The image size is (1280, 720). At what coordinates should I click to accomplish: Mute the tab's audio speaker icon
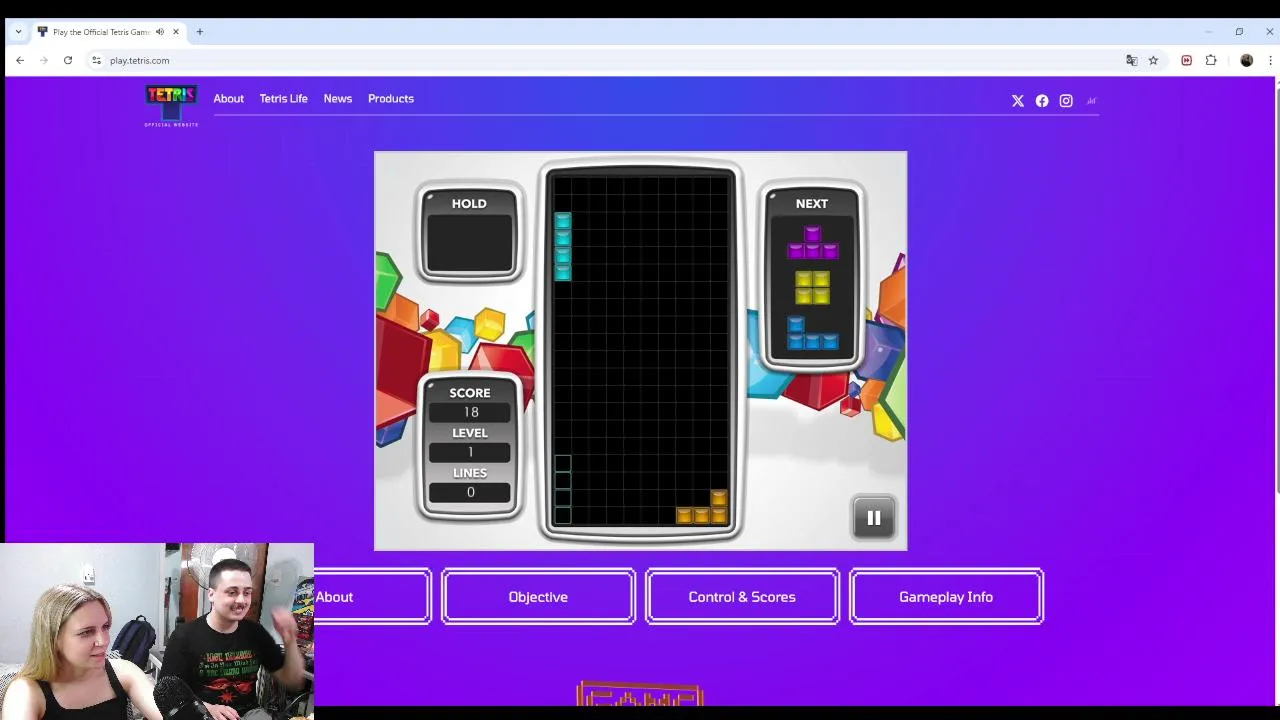[160, 32]
